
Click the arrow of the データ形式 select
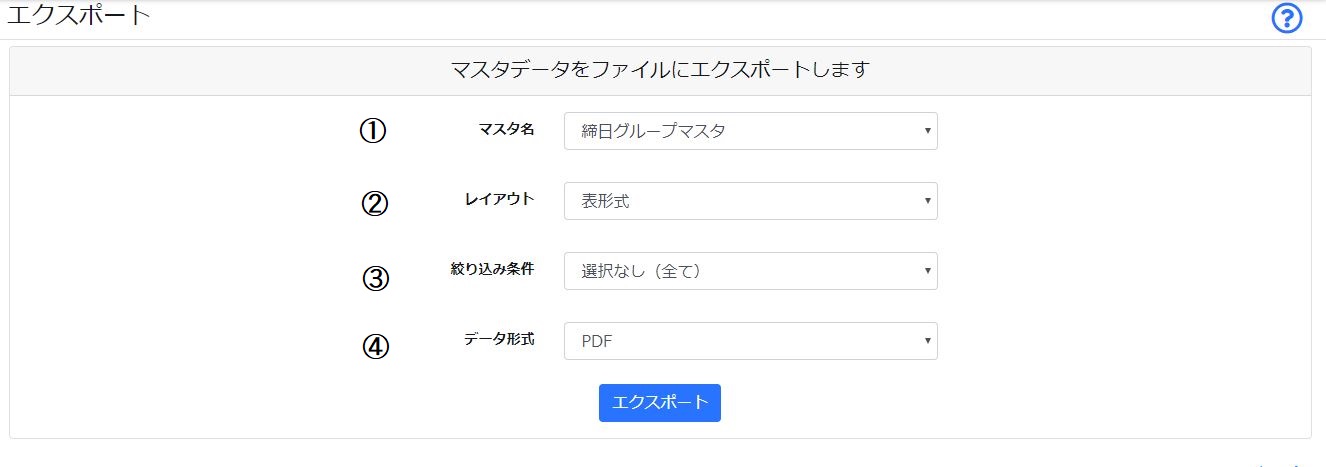click(x=927, y=341)
